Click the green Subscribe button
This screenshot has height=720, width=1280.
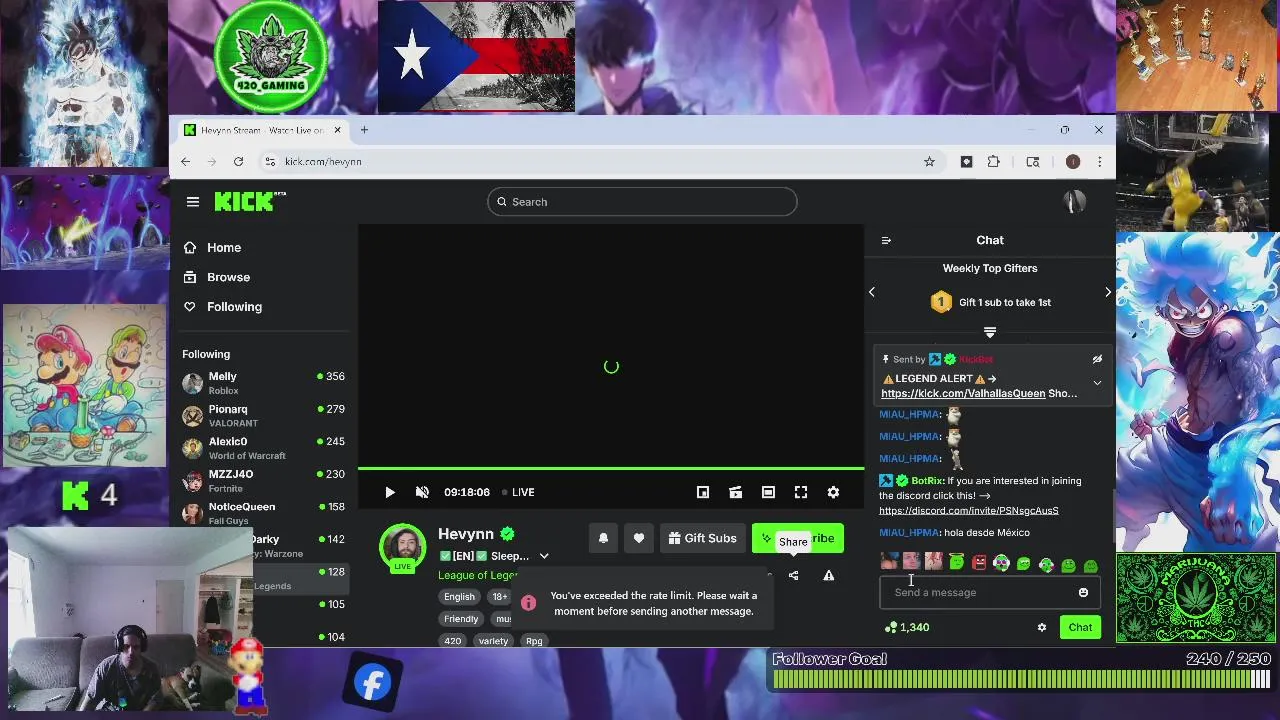click(798, 538)
